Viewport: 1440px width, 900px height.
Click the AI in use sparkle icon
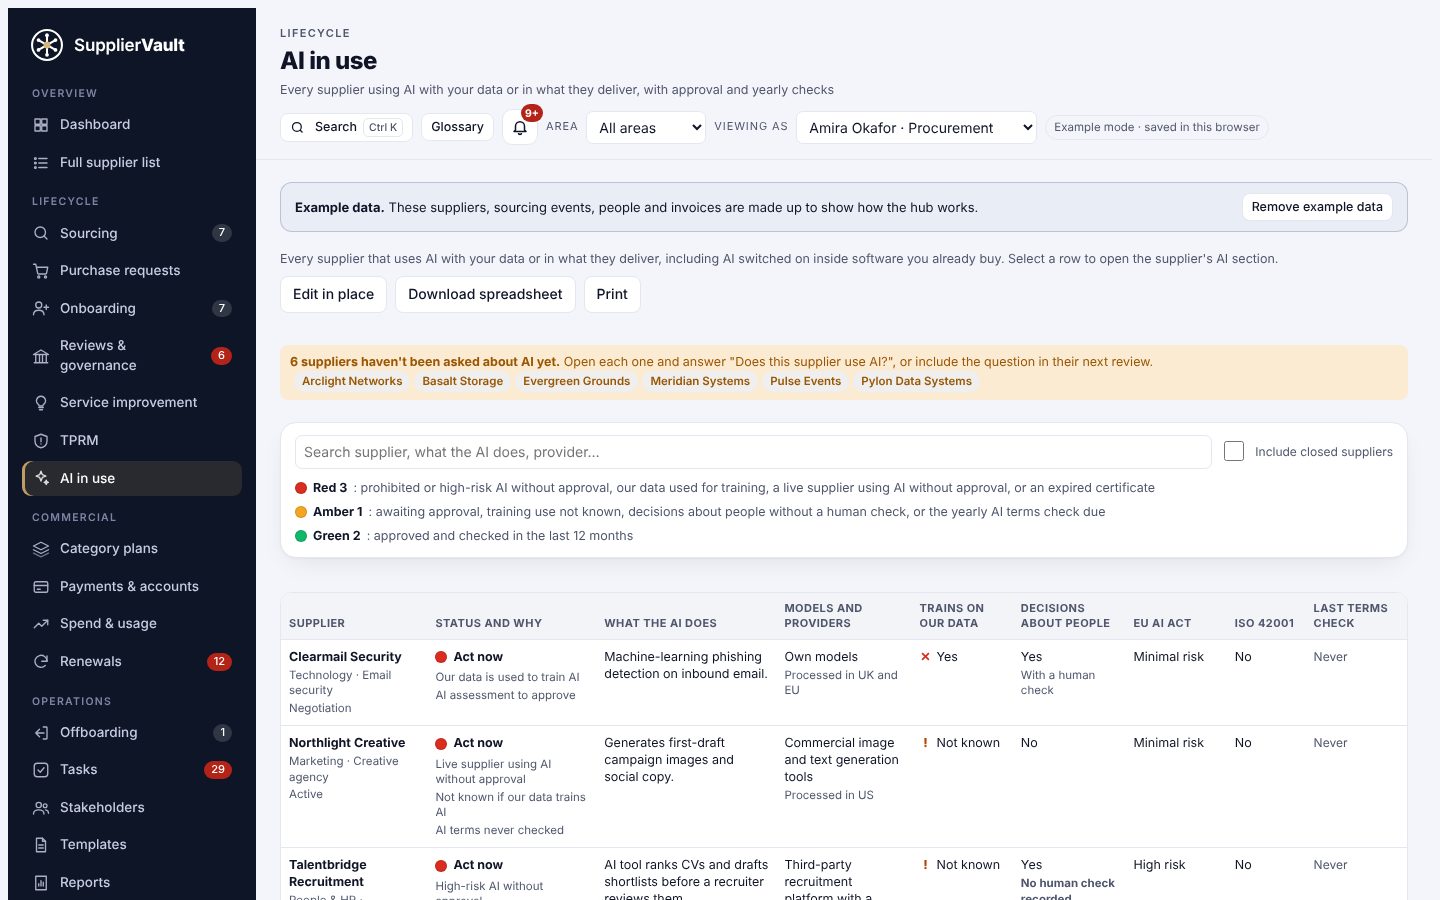(42, 478)
